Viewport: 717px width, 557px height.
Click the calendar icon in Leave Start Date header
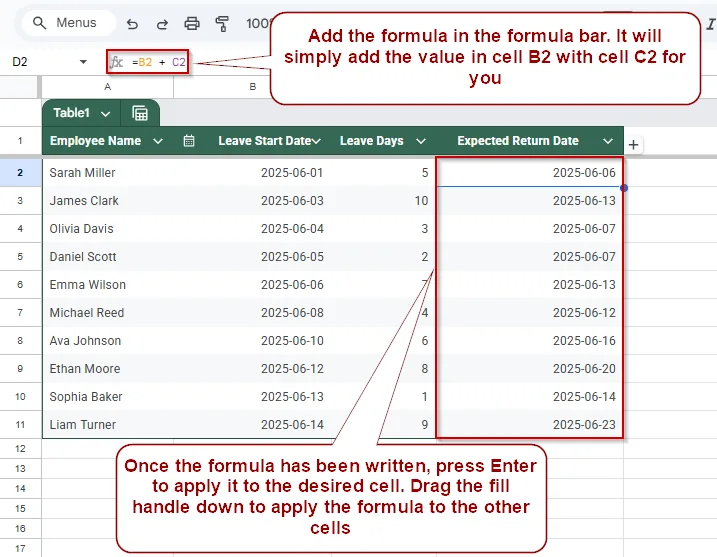tap(189, 141)
